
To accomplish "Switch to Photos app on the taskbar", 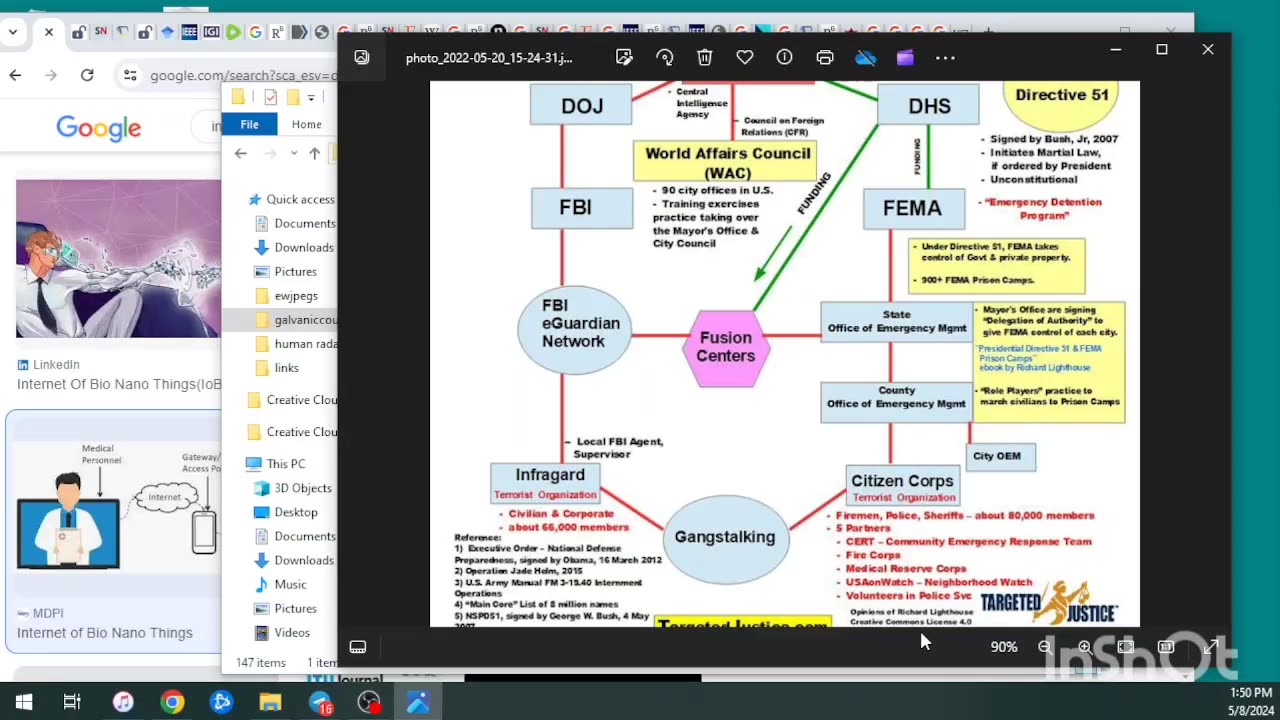I will 418,702.
